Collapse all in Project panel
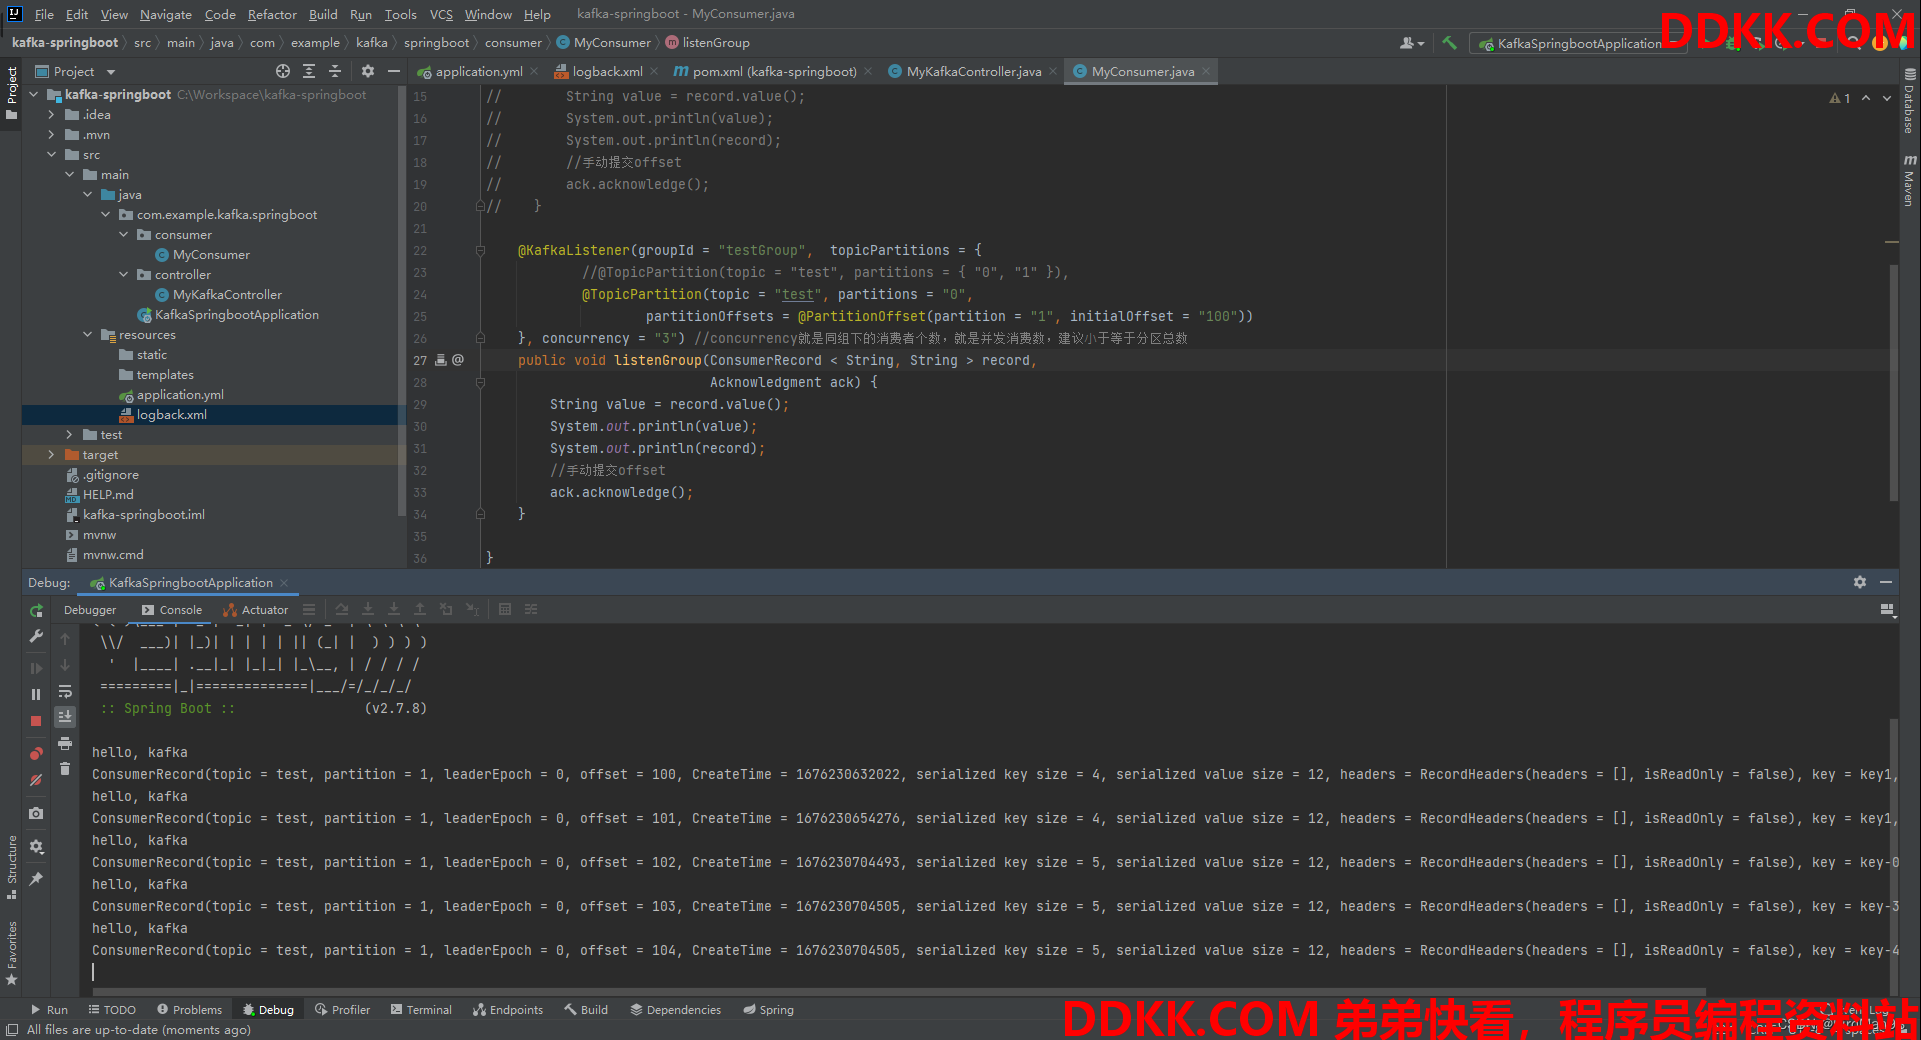 tap(335, 71)
